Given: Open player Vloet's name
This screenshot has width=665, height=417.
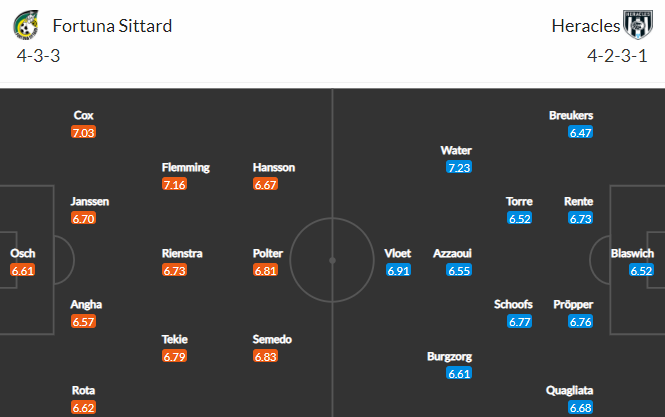Looking at the screenshot, I should point(398,253).
